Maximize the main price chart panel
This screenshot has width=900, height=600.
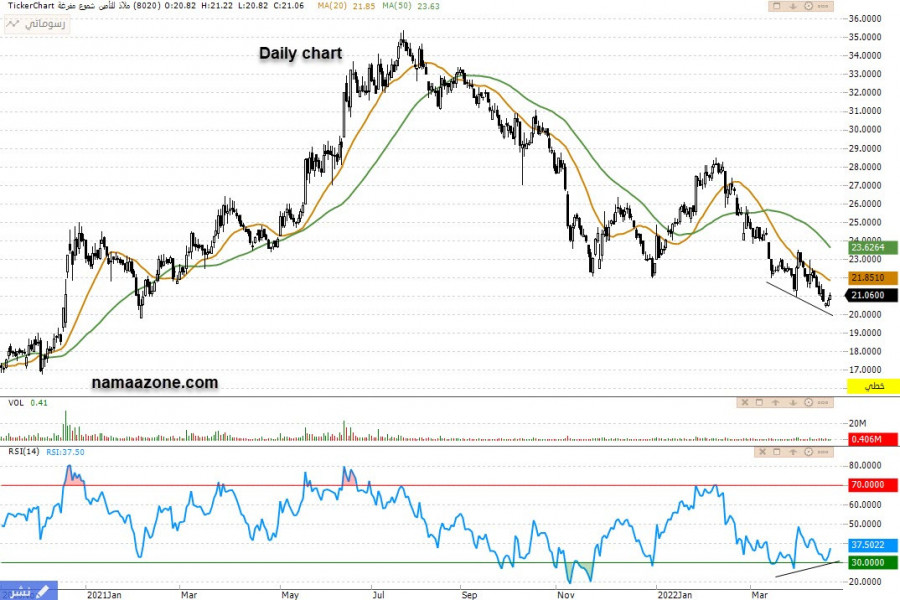(x=776, y=6)
